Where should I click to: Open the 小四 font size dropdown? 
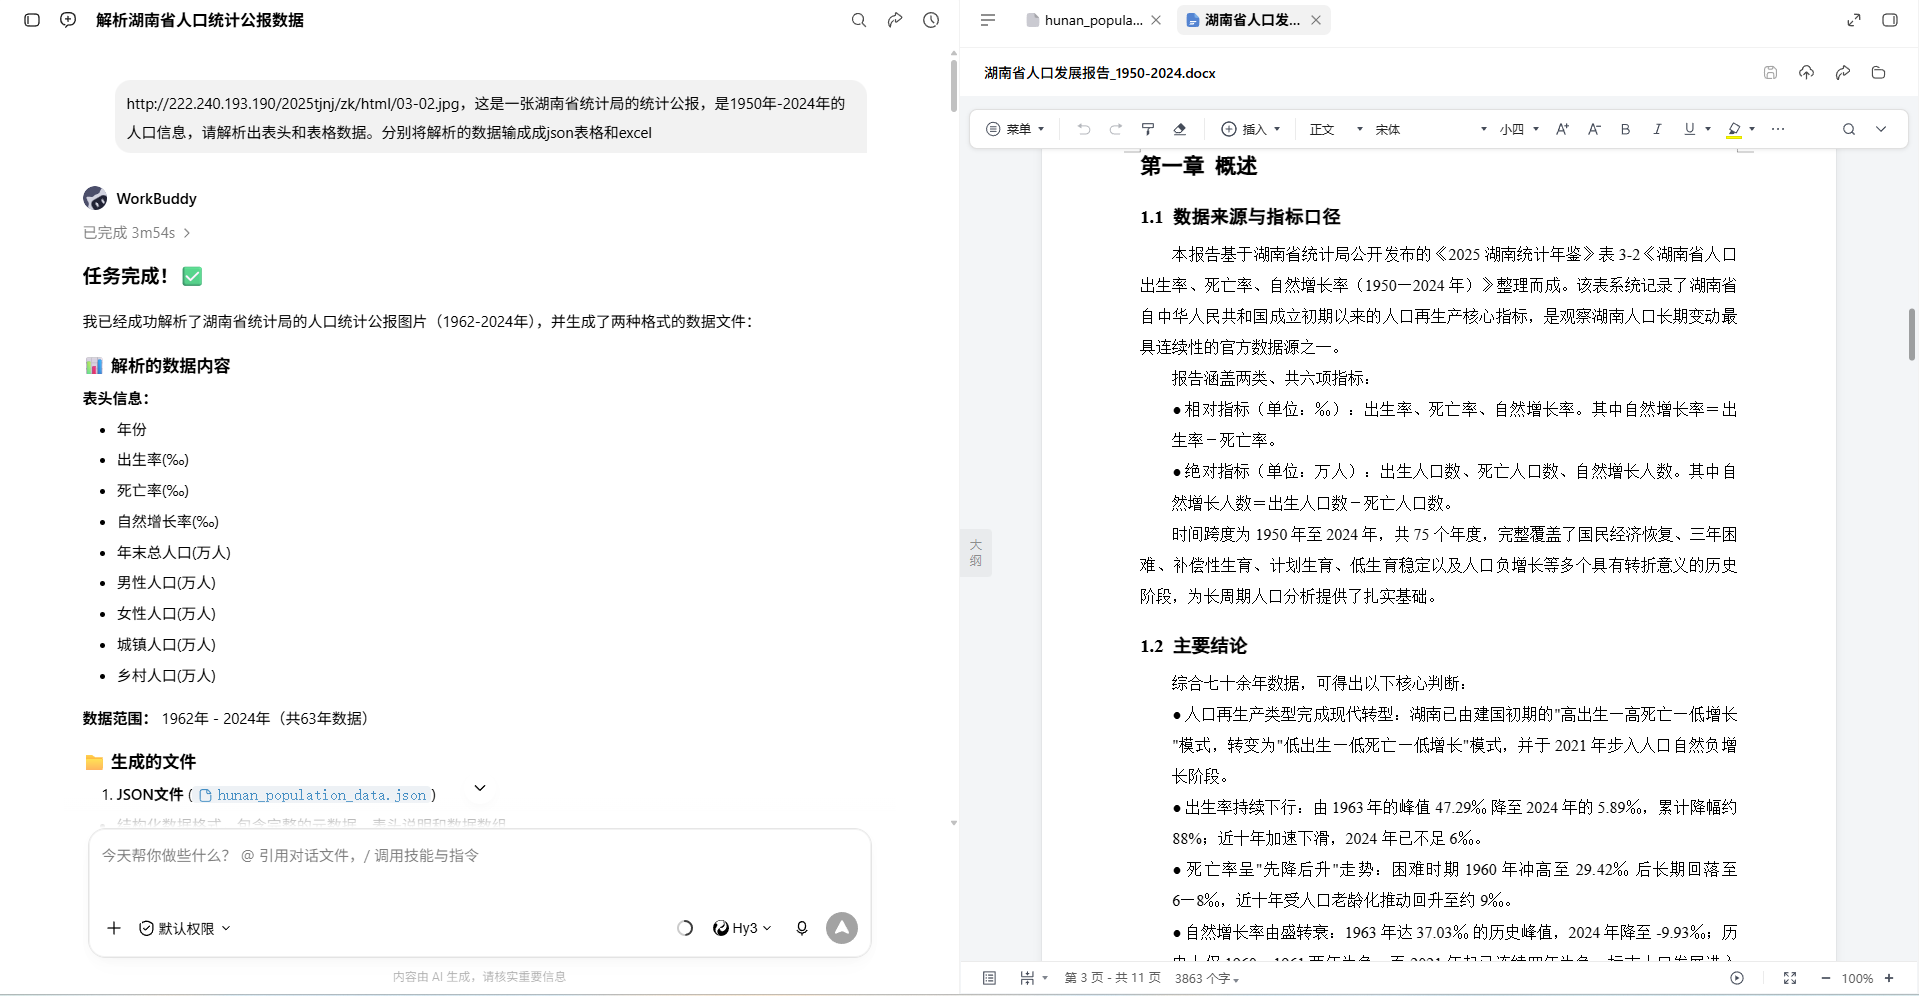tap(1519, 129)
